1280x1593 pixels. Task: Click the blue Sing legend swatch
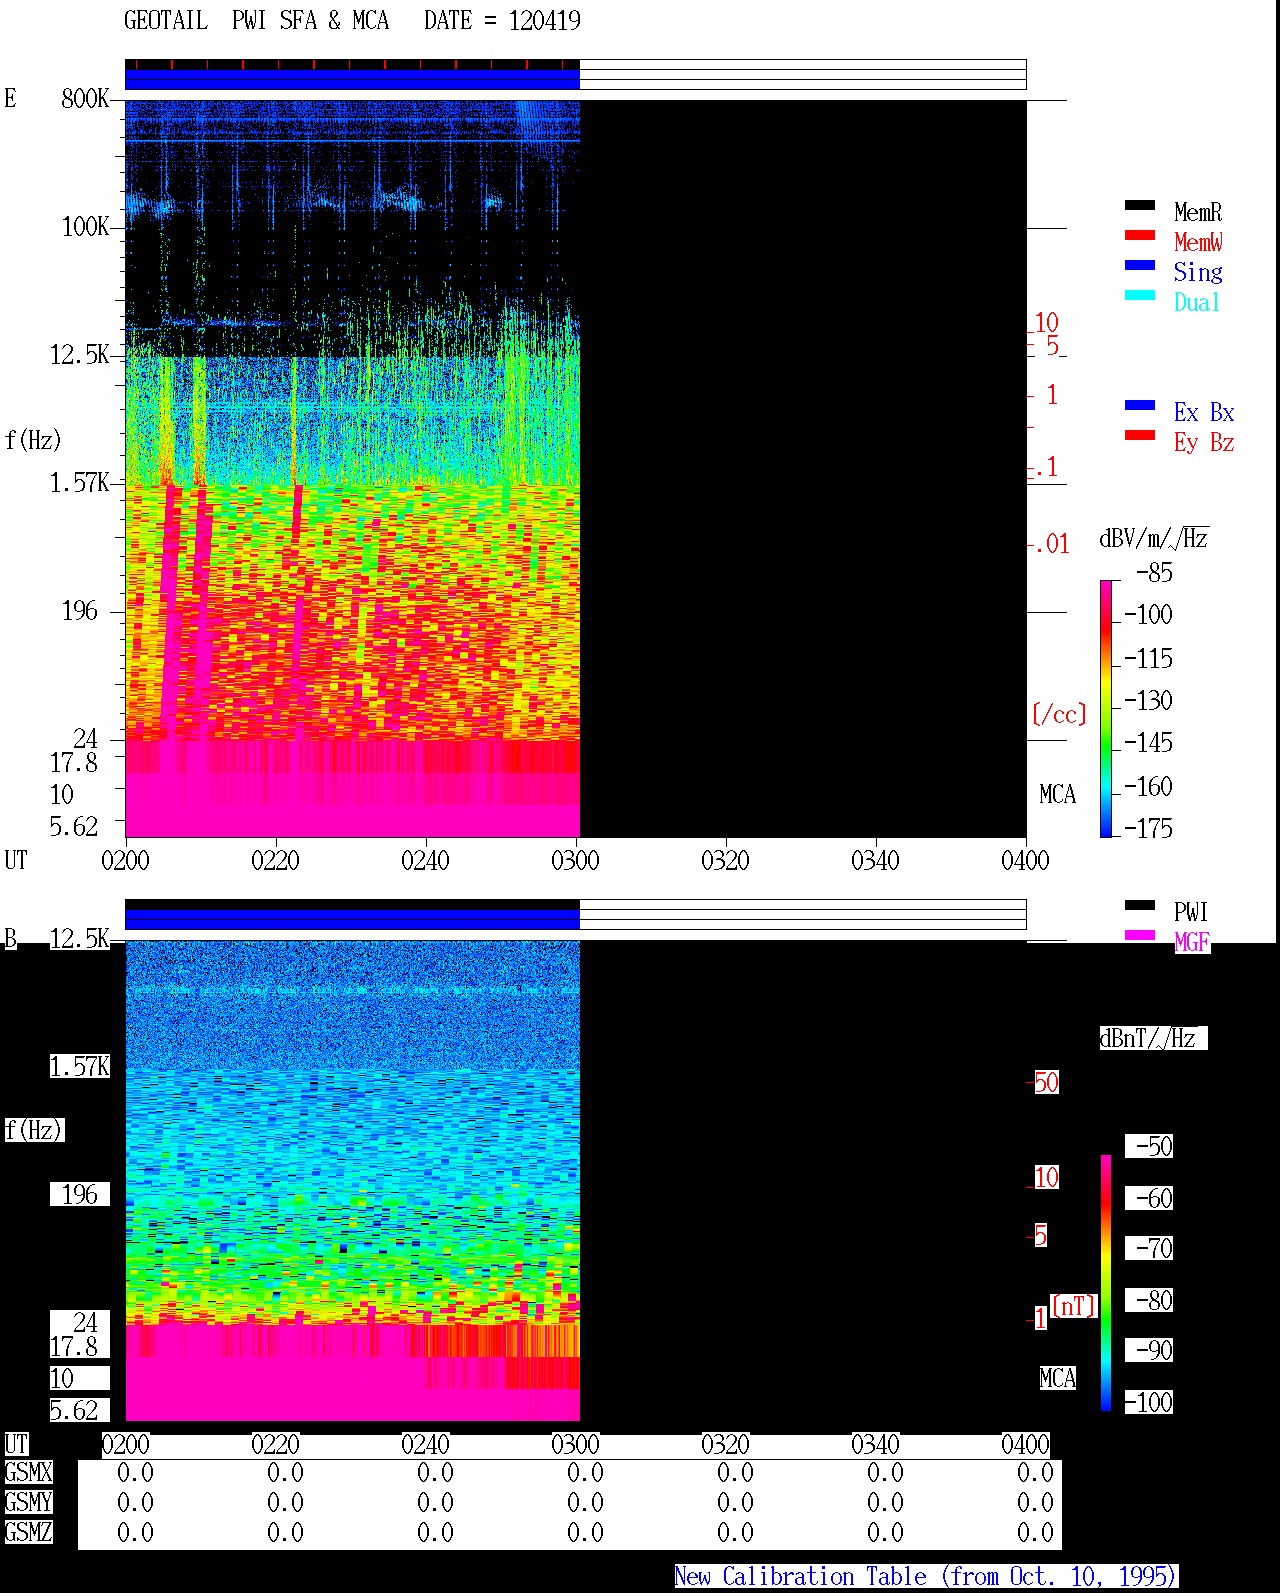1140,265
